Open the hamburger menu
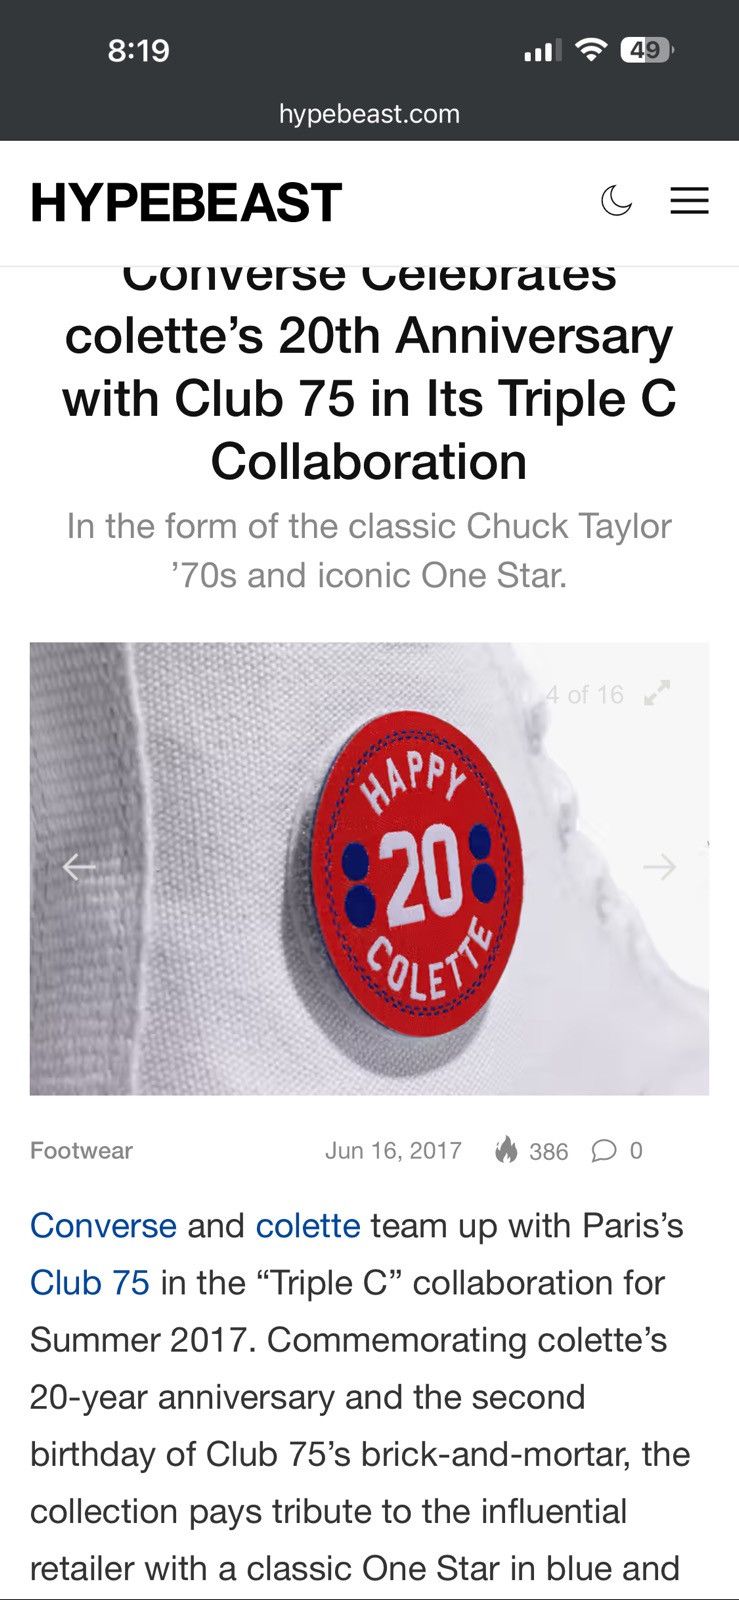This screenshot has width=739, height=1600. coord(689,201)
